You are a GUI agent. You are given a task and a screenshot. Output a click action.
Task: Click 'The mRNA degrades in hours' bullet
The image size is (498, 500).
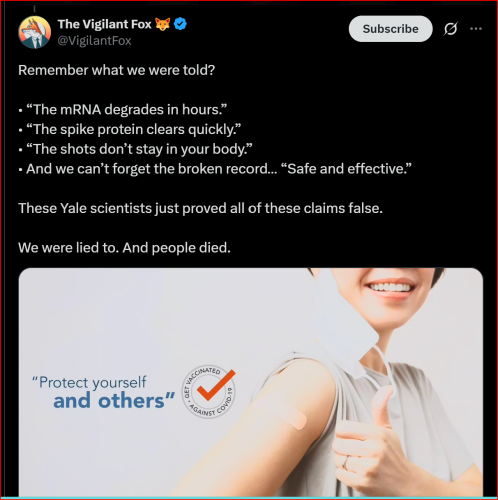(x=123, y=110)
